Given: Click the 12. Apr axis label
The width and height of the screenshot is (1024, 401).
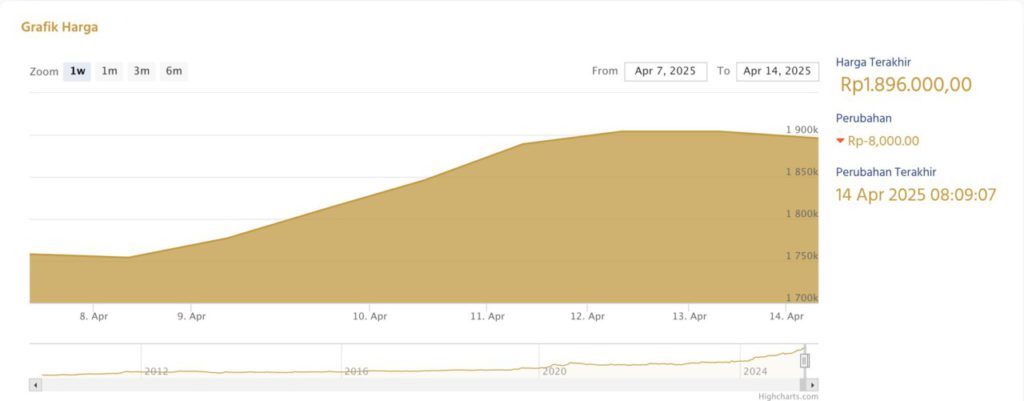Looking at the screenshot, I should tap(587, 316).
